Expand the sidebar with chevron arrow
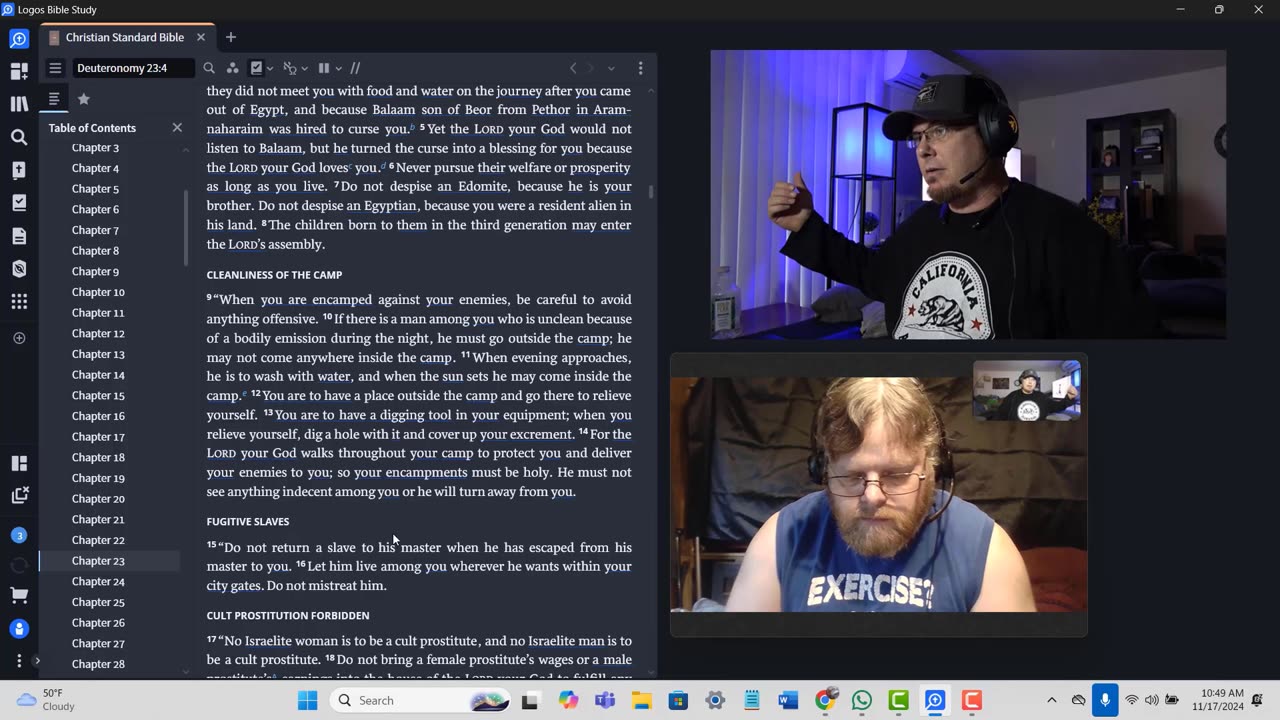Viewport: 1280px width, 720px height. 37,661
